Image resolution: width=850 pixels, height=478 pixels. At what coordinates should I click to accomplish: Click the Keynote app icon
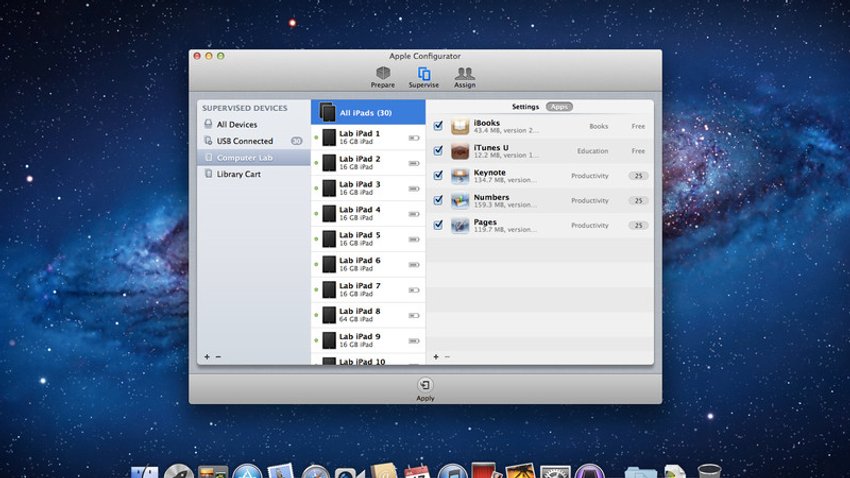click(x=460, y=176)
